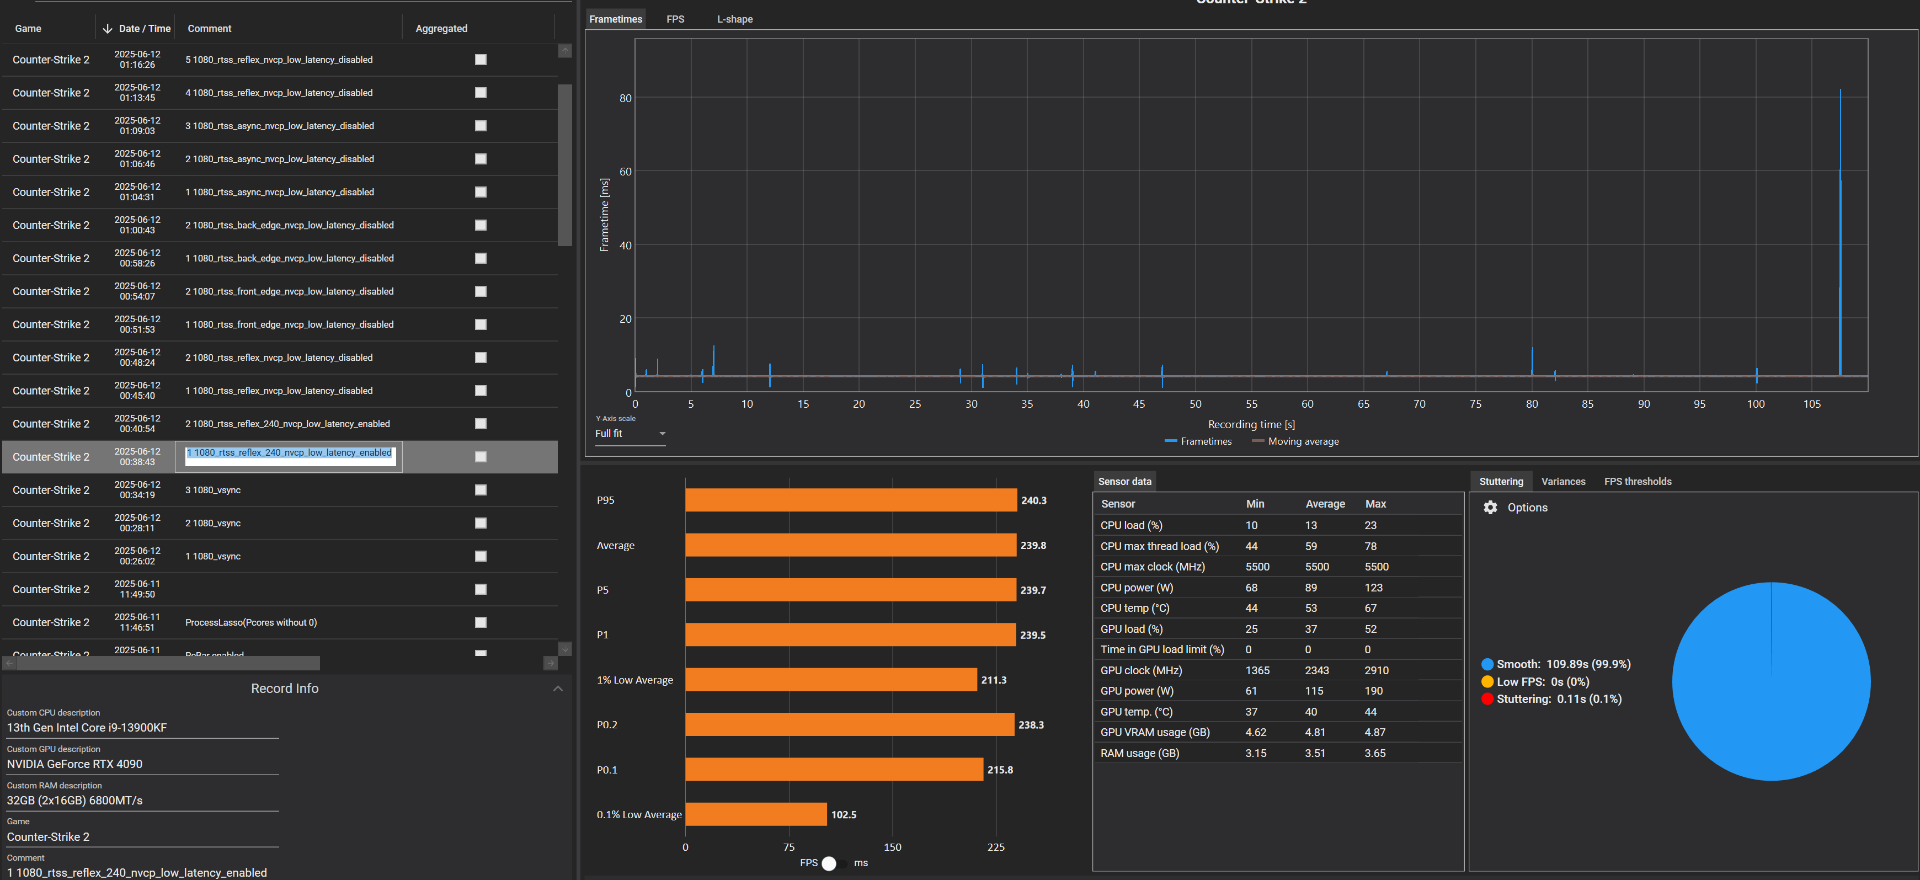Click the Options label in stuttering panel
Viewport: 1920px width, 880px height.
[1527, 508]
